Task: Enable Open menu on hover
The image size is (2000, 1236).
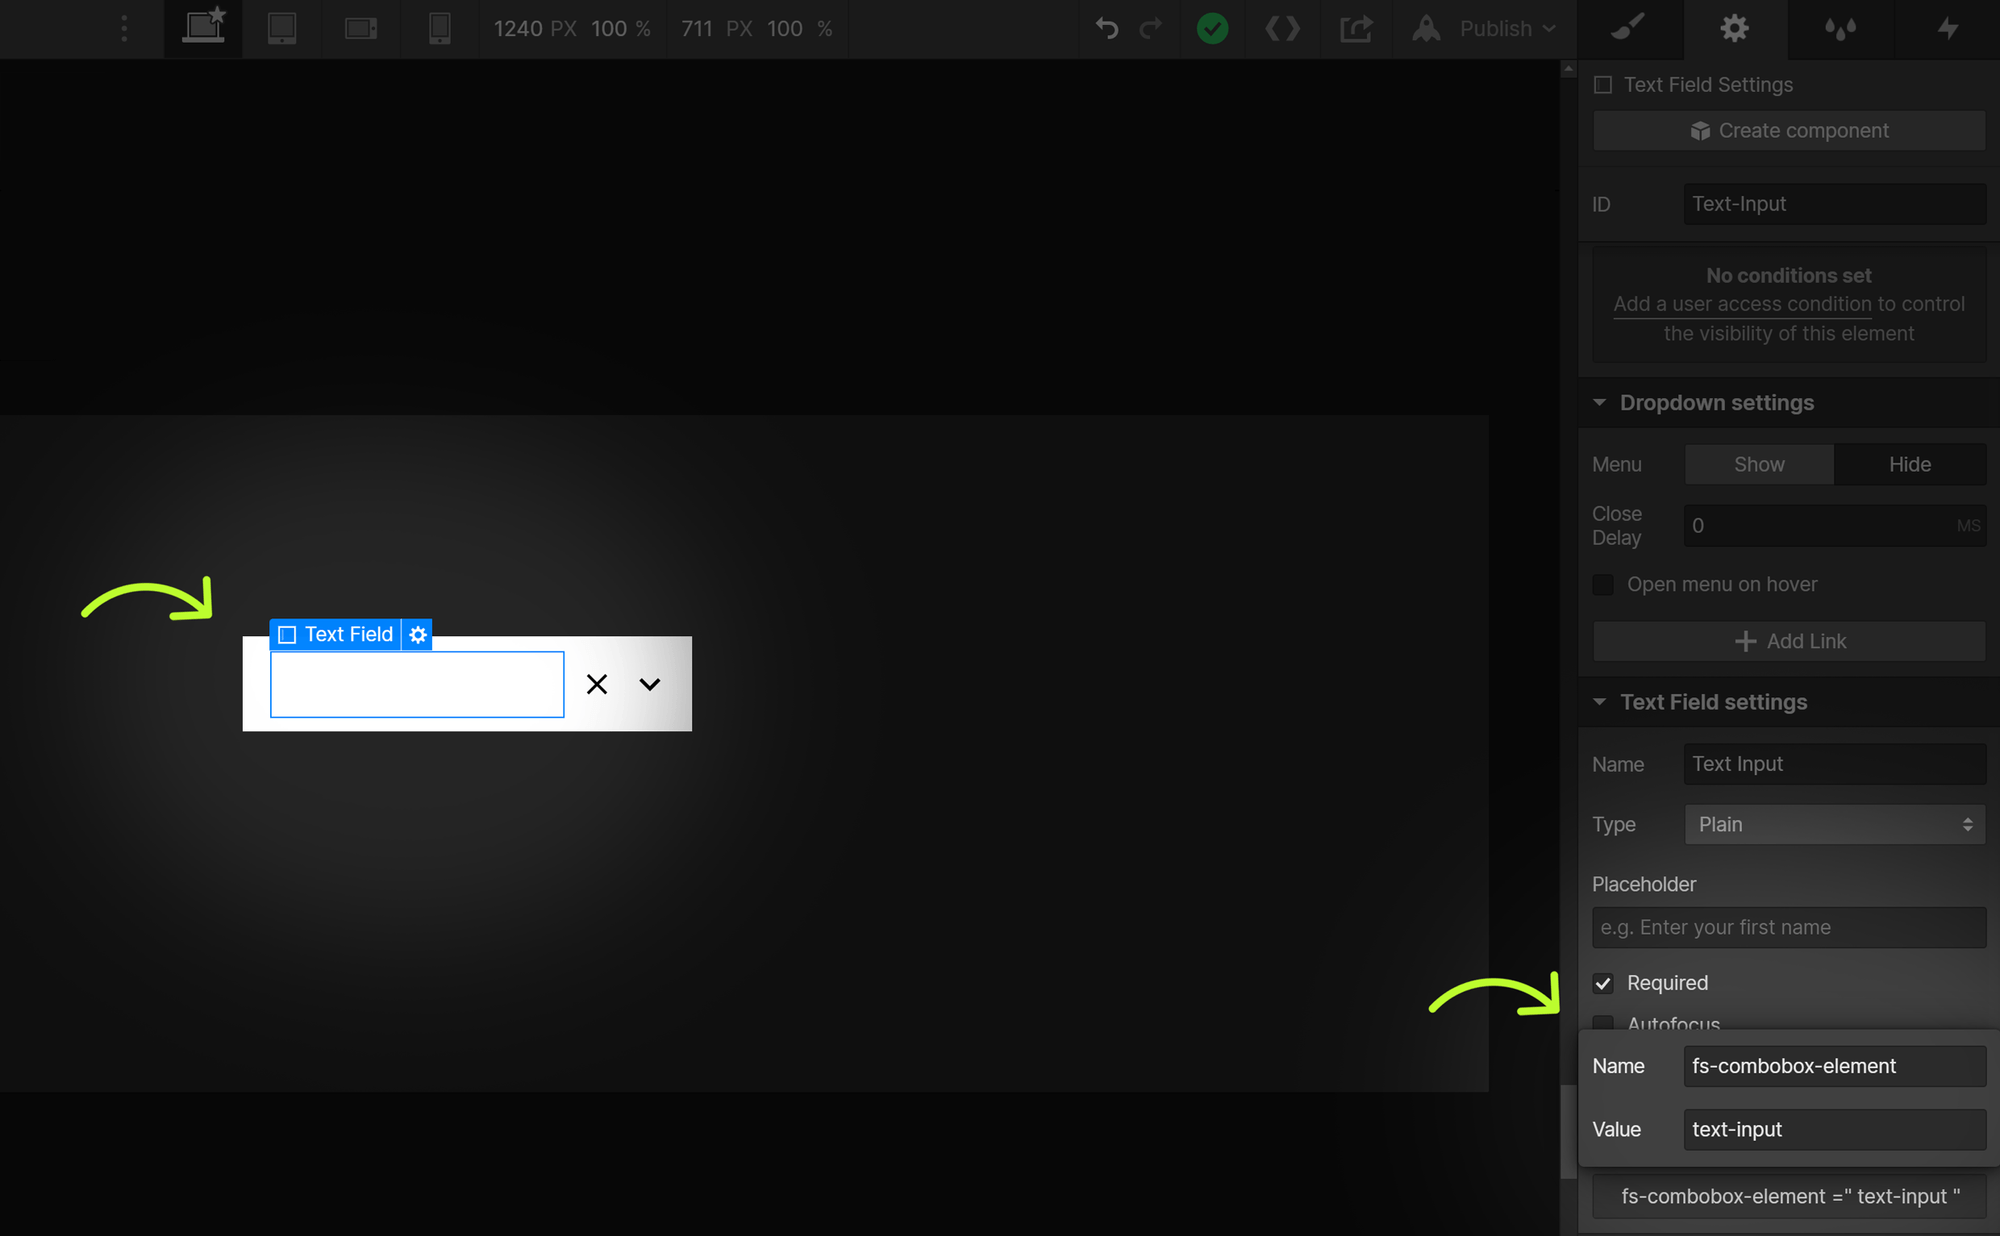Action: pyautogui.click(x=1603, y=584)
